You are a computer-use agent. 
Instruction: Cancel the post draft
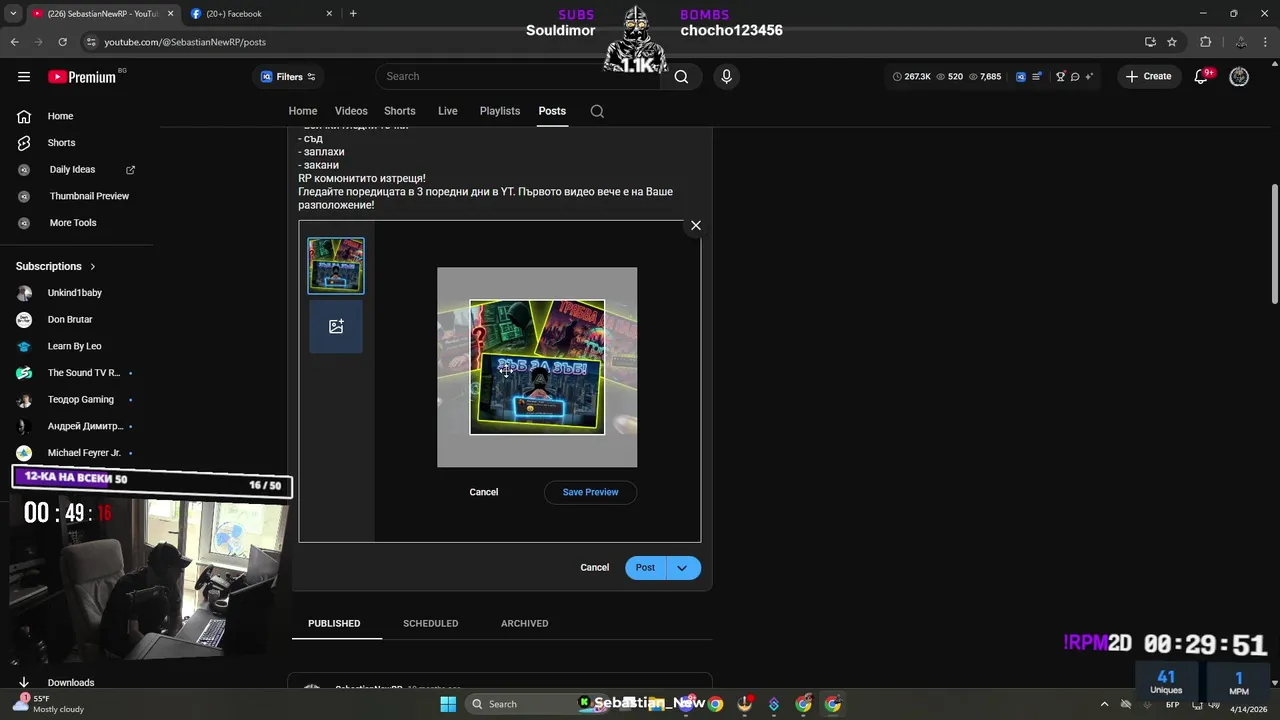tap(594, 568)
